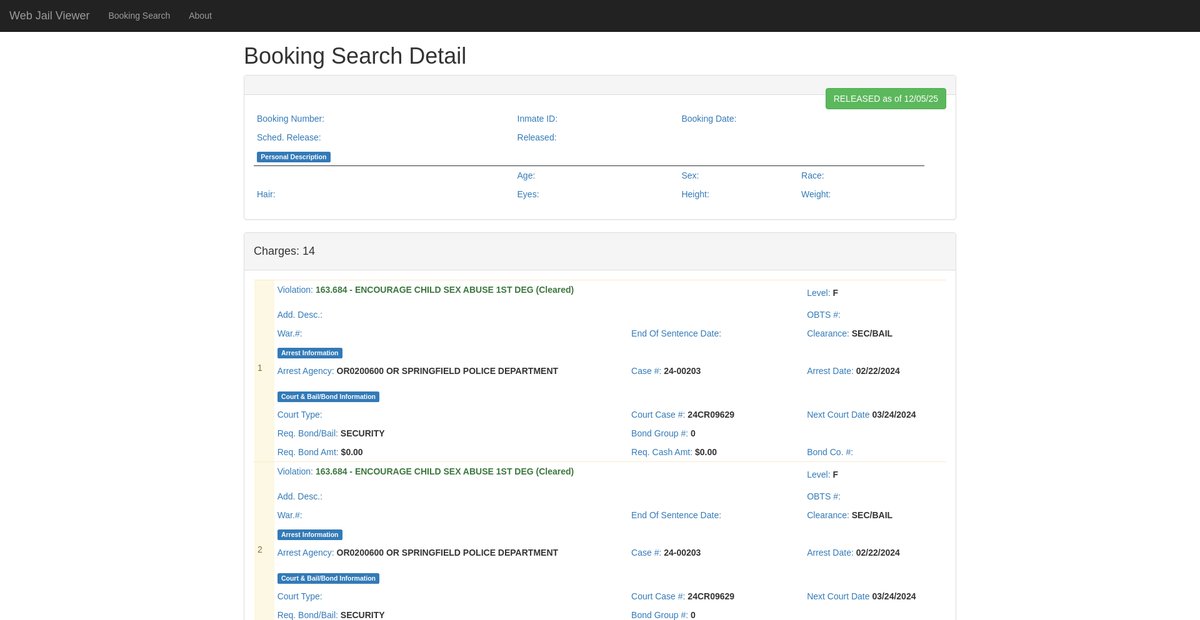
Task: Click charge 1 Court & Bail/Bond Information badge
Action: click(x=328, y=397)
